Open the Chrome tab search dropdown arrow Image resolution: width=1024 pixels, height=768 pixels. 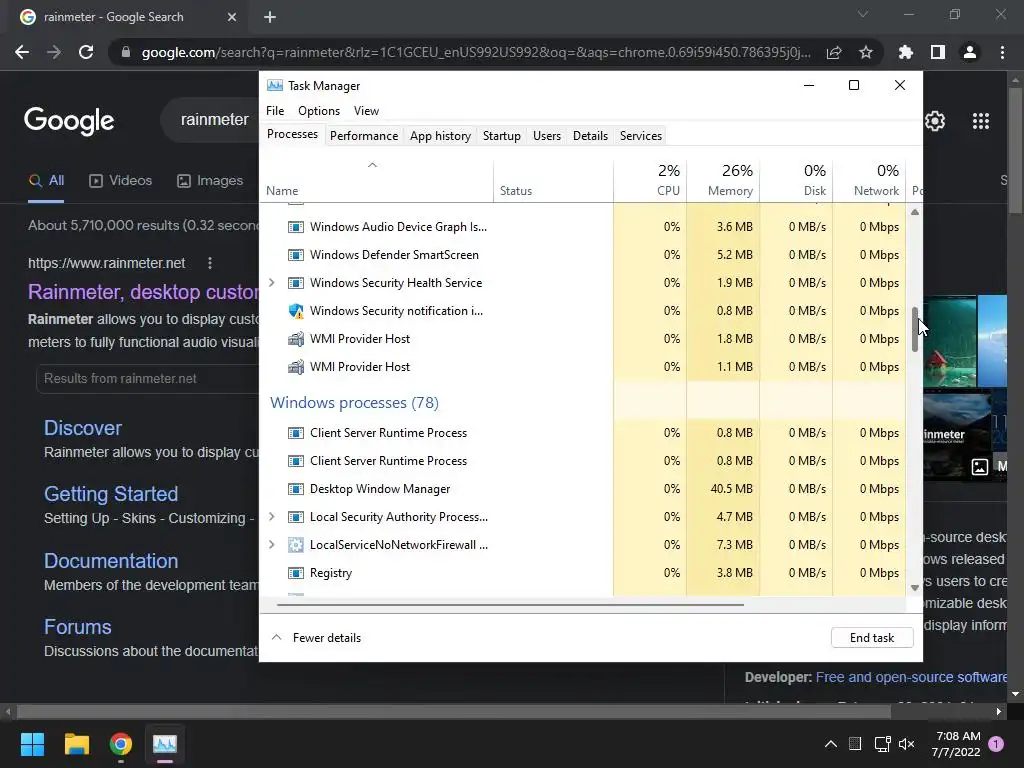[863, 14]
